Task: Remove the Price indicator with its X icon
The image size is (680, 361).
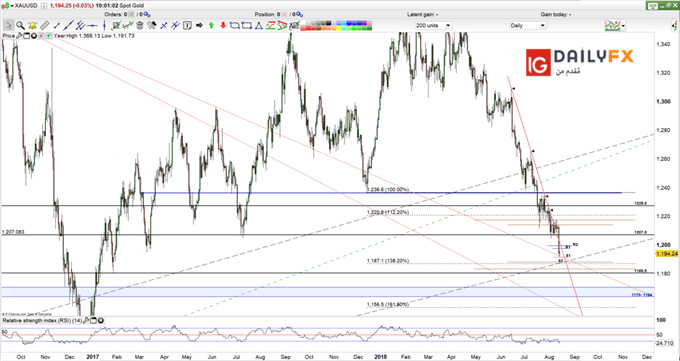Action: click(x=33, y=36)
